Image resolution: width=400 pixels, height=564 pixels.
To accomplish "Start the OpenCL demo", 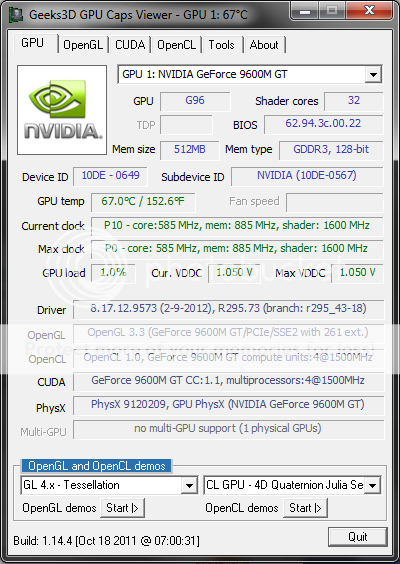I will pyautogui.click(x=305, y=508).
